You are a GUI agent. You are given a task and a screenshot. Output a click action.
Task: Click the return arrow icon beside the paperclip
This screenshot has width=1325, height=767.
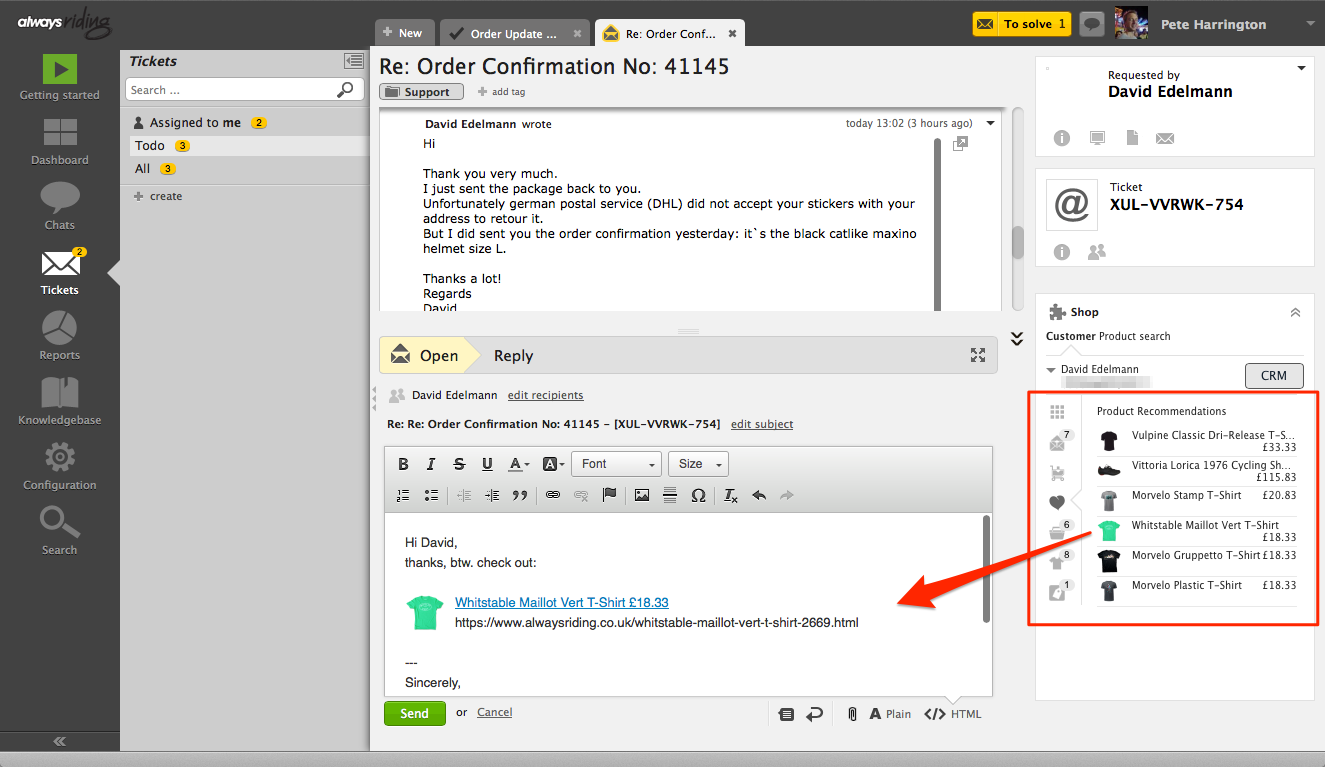815,714
